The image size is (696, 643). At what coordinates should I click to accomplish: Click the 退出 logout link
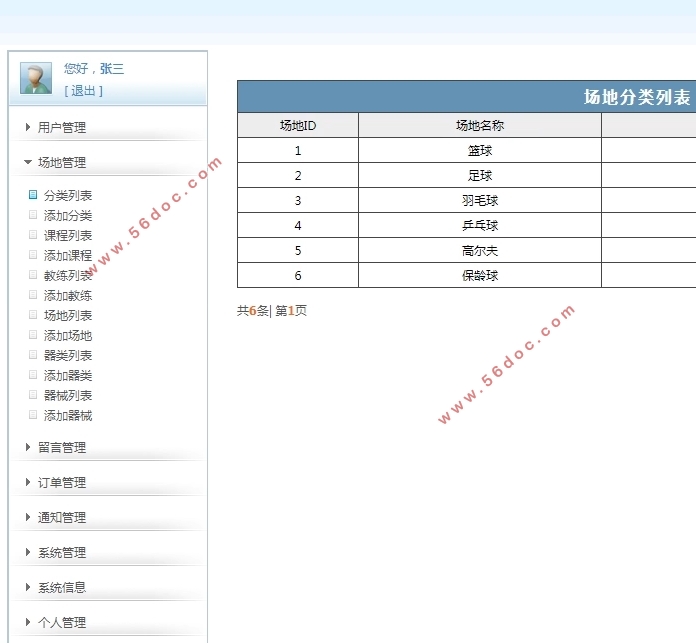coord(83,91)
